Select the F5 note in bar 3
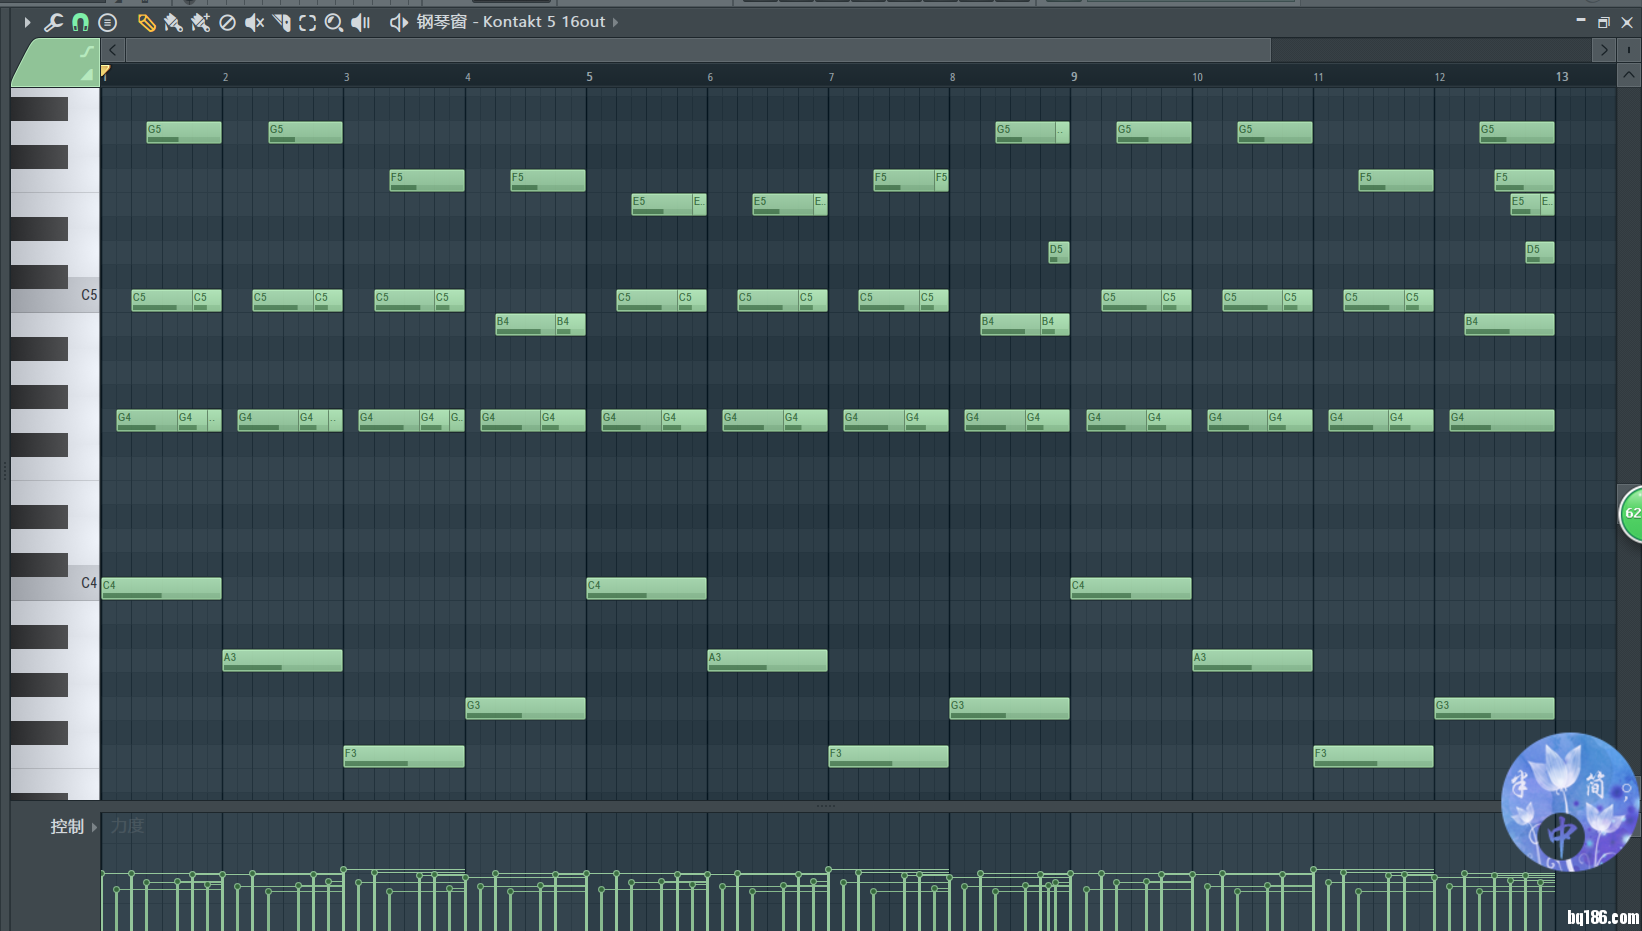The width and height of the screenshot is (1642, 931). pos(427,181)
